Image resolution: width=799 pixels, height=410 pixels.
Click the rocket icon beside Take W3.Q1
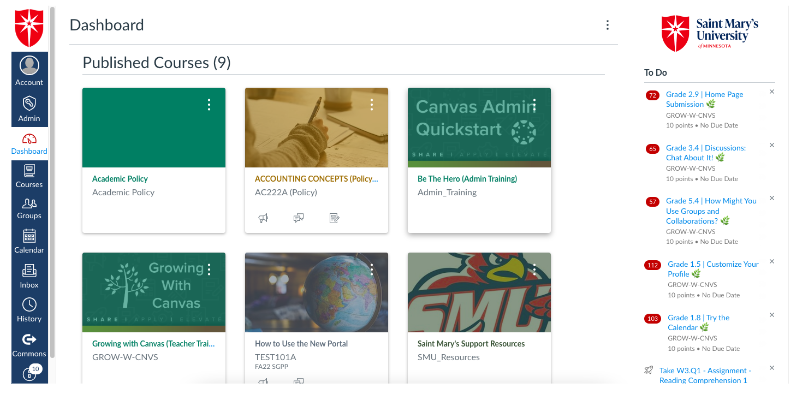pyautogui.click(x=649, y=371)
